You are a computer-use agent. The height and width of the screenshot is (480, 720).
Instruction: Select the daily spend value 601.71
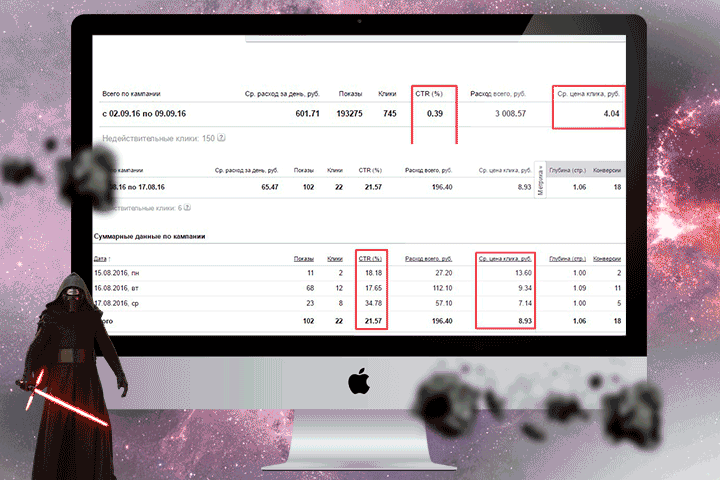(307, 113)
